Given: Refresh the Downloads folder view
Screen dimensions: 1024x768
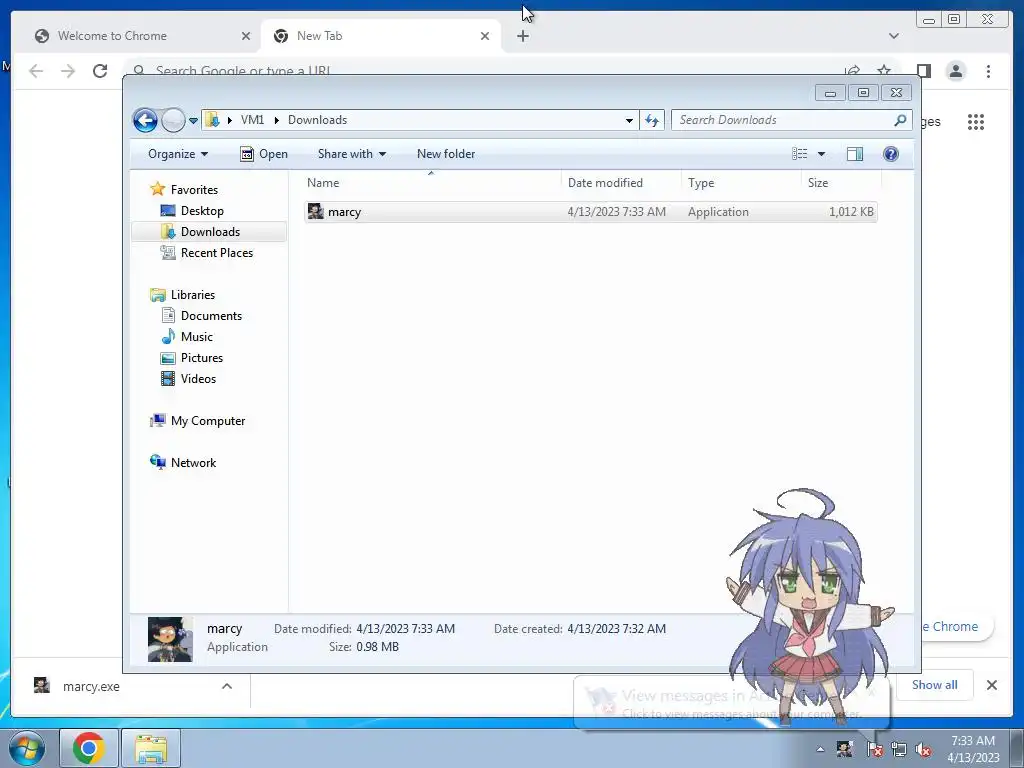Looking at the screenshot, I should [x=652, y=120].
